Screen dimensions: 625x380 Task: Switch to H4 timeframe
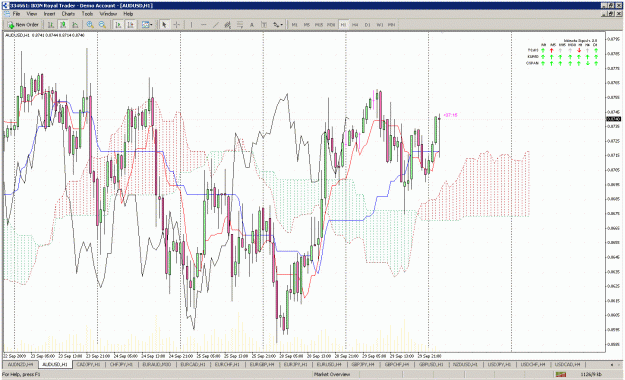355,25
